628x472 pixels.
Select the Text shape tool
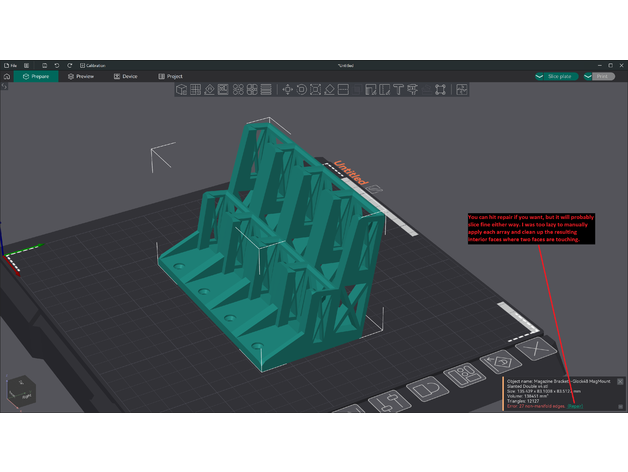[398, 90]
